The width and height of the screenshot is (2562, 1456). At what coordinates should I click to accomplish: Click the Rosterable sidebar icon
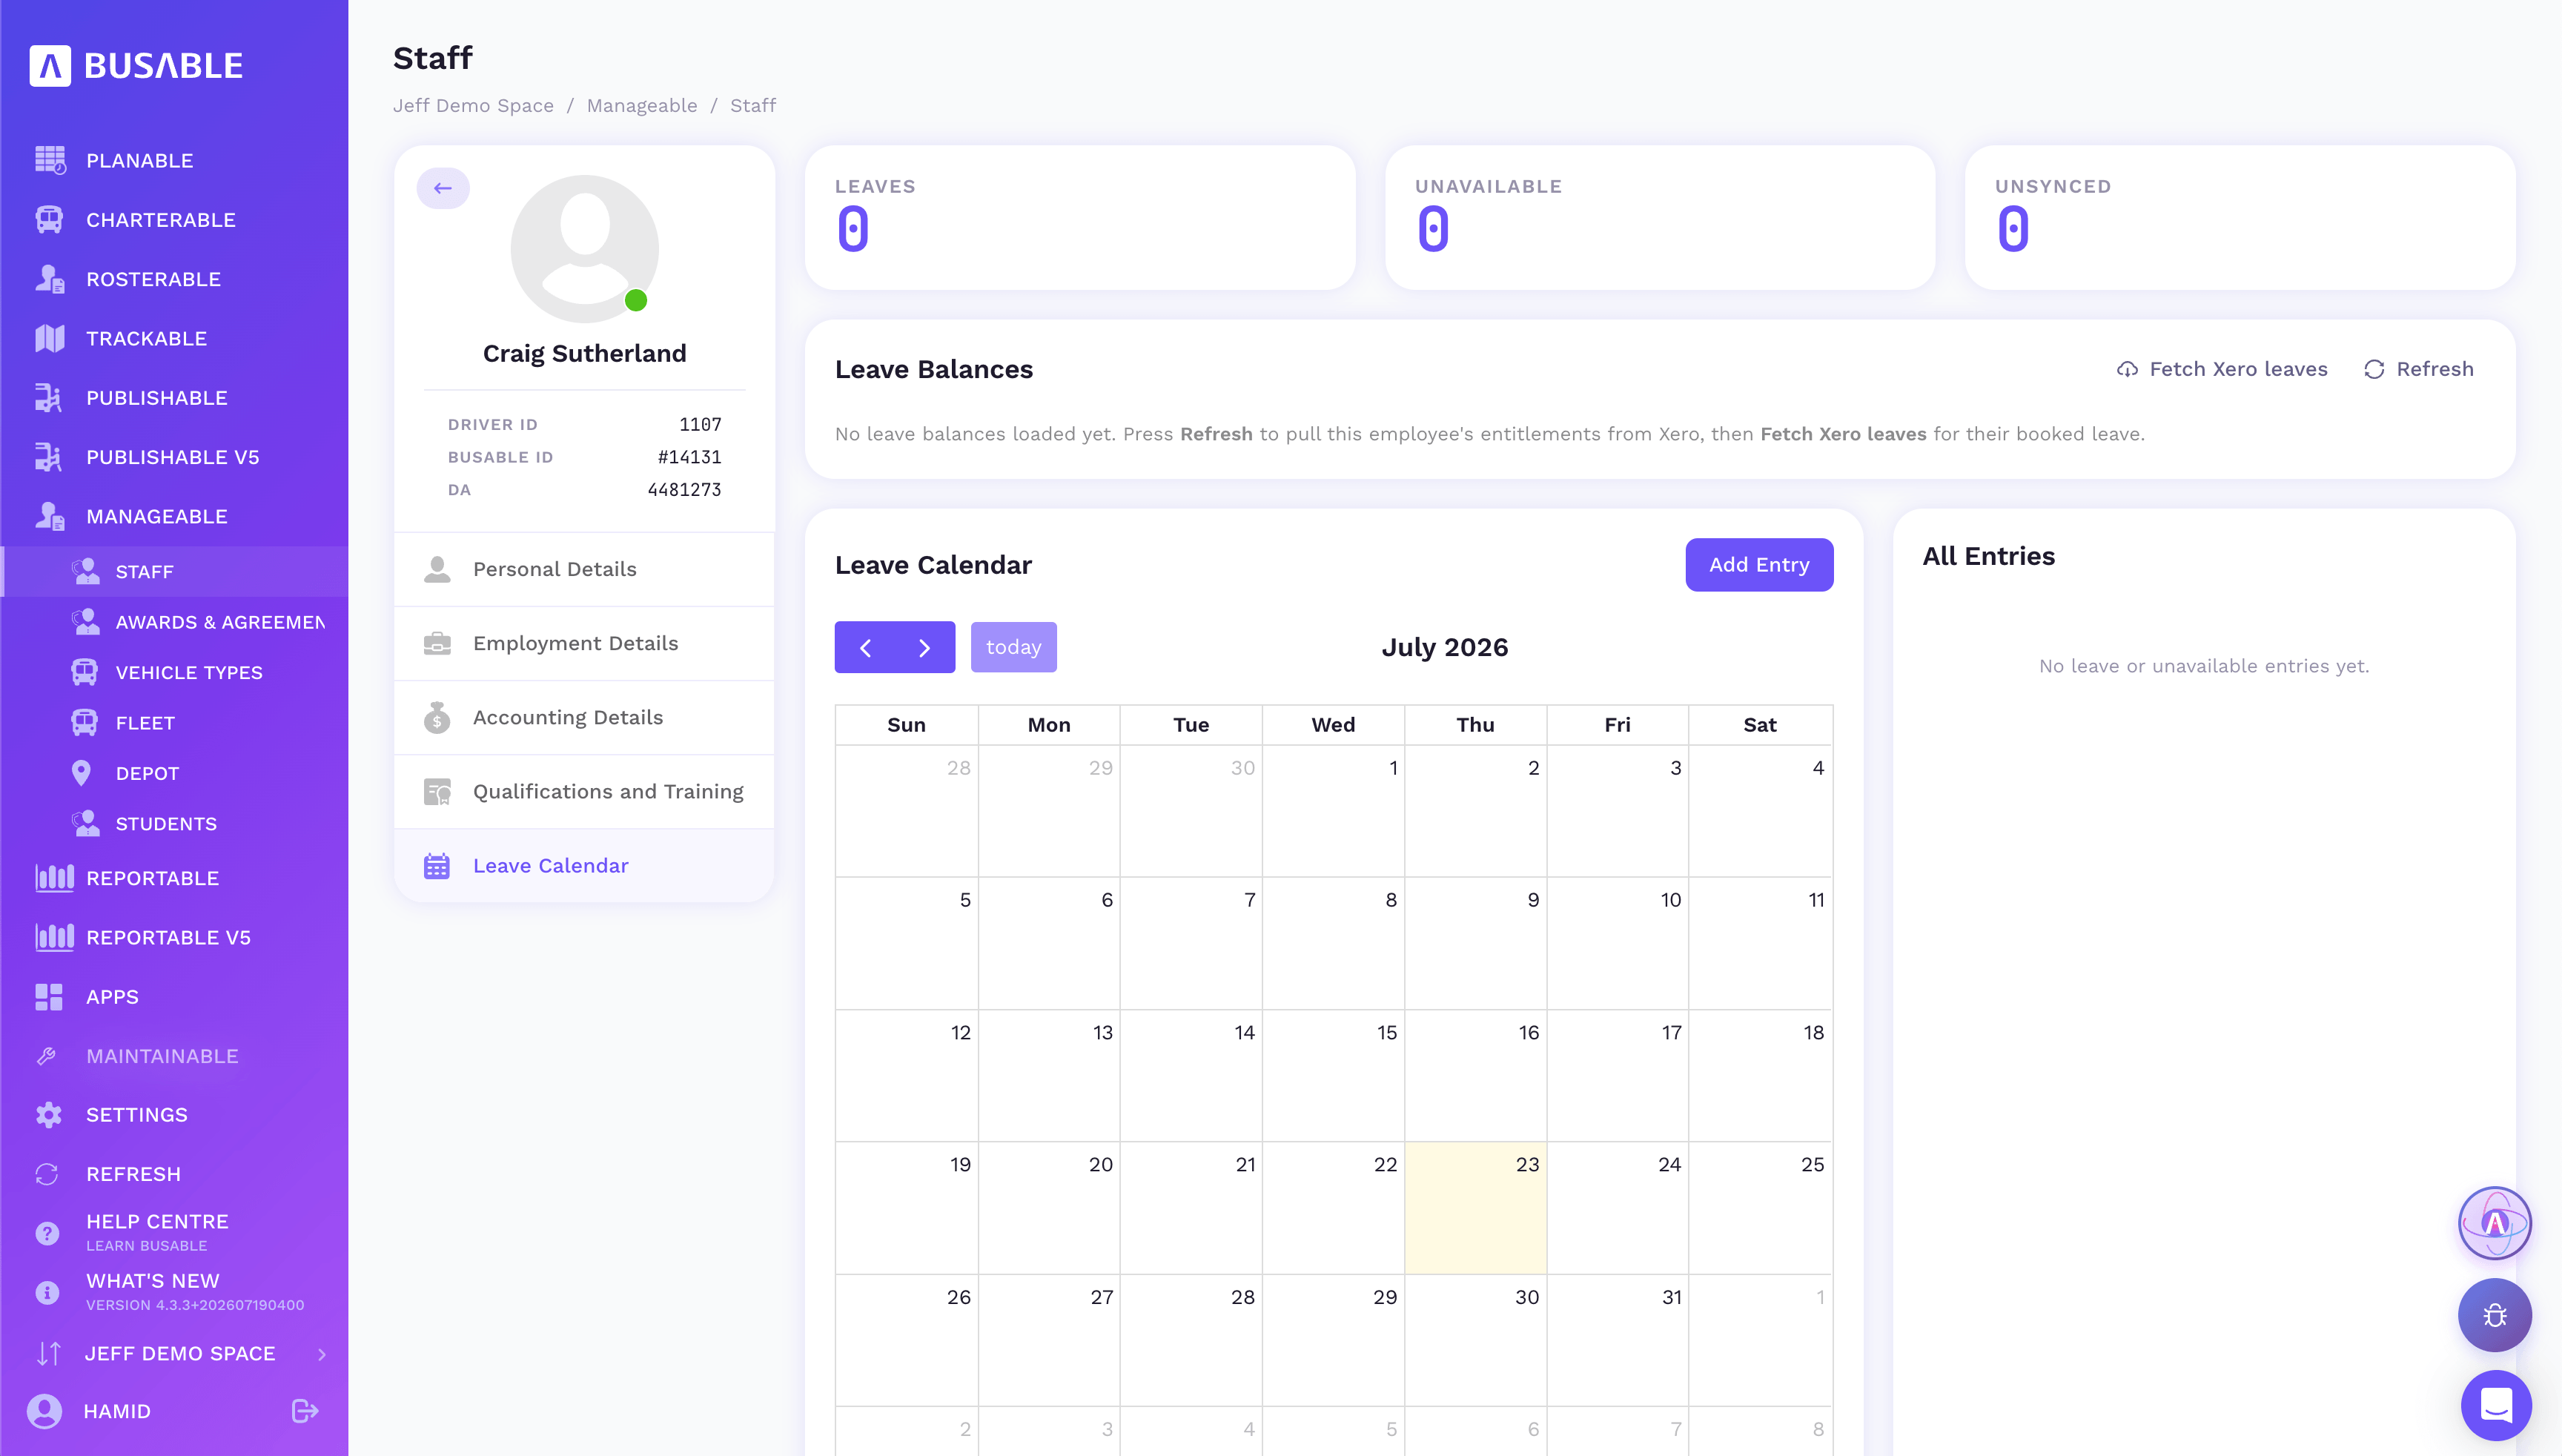click(49, 279)
